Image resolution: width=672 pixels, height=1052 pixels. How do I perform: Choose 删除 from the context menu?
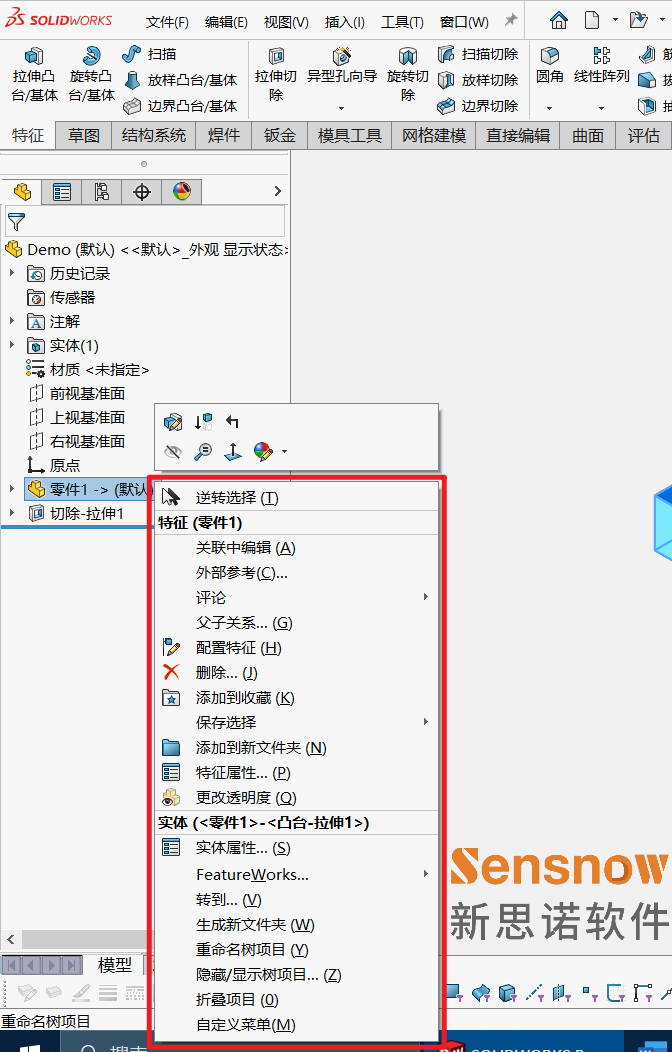tap(226, 673)
